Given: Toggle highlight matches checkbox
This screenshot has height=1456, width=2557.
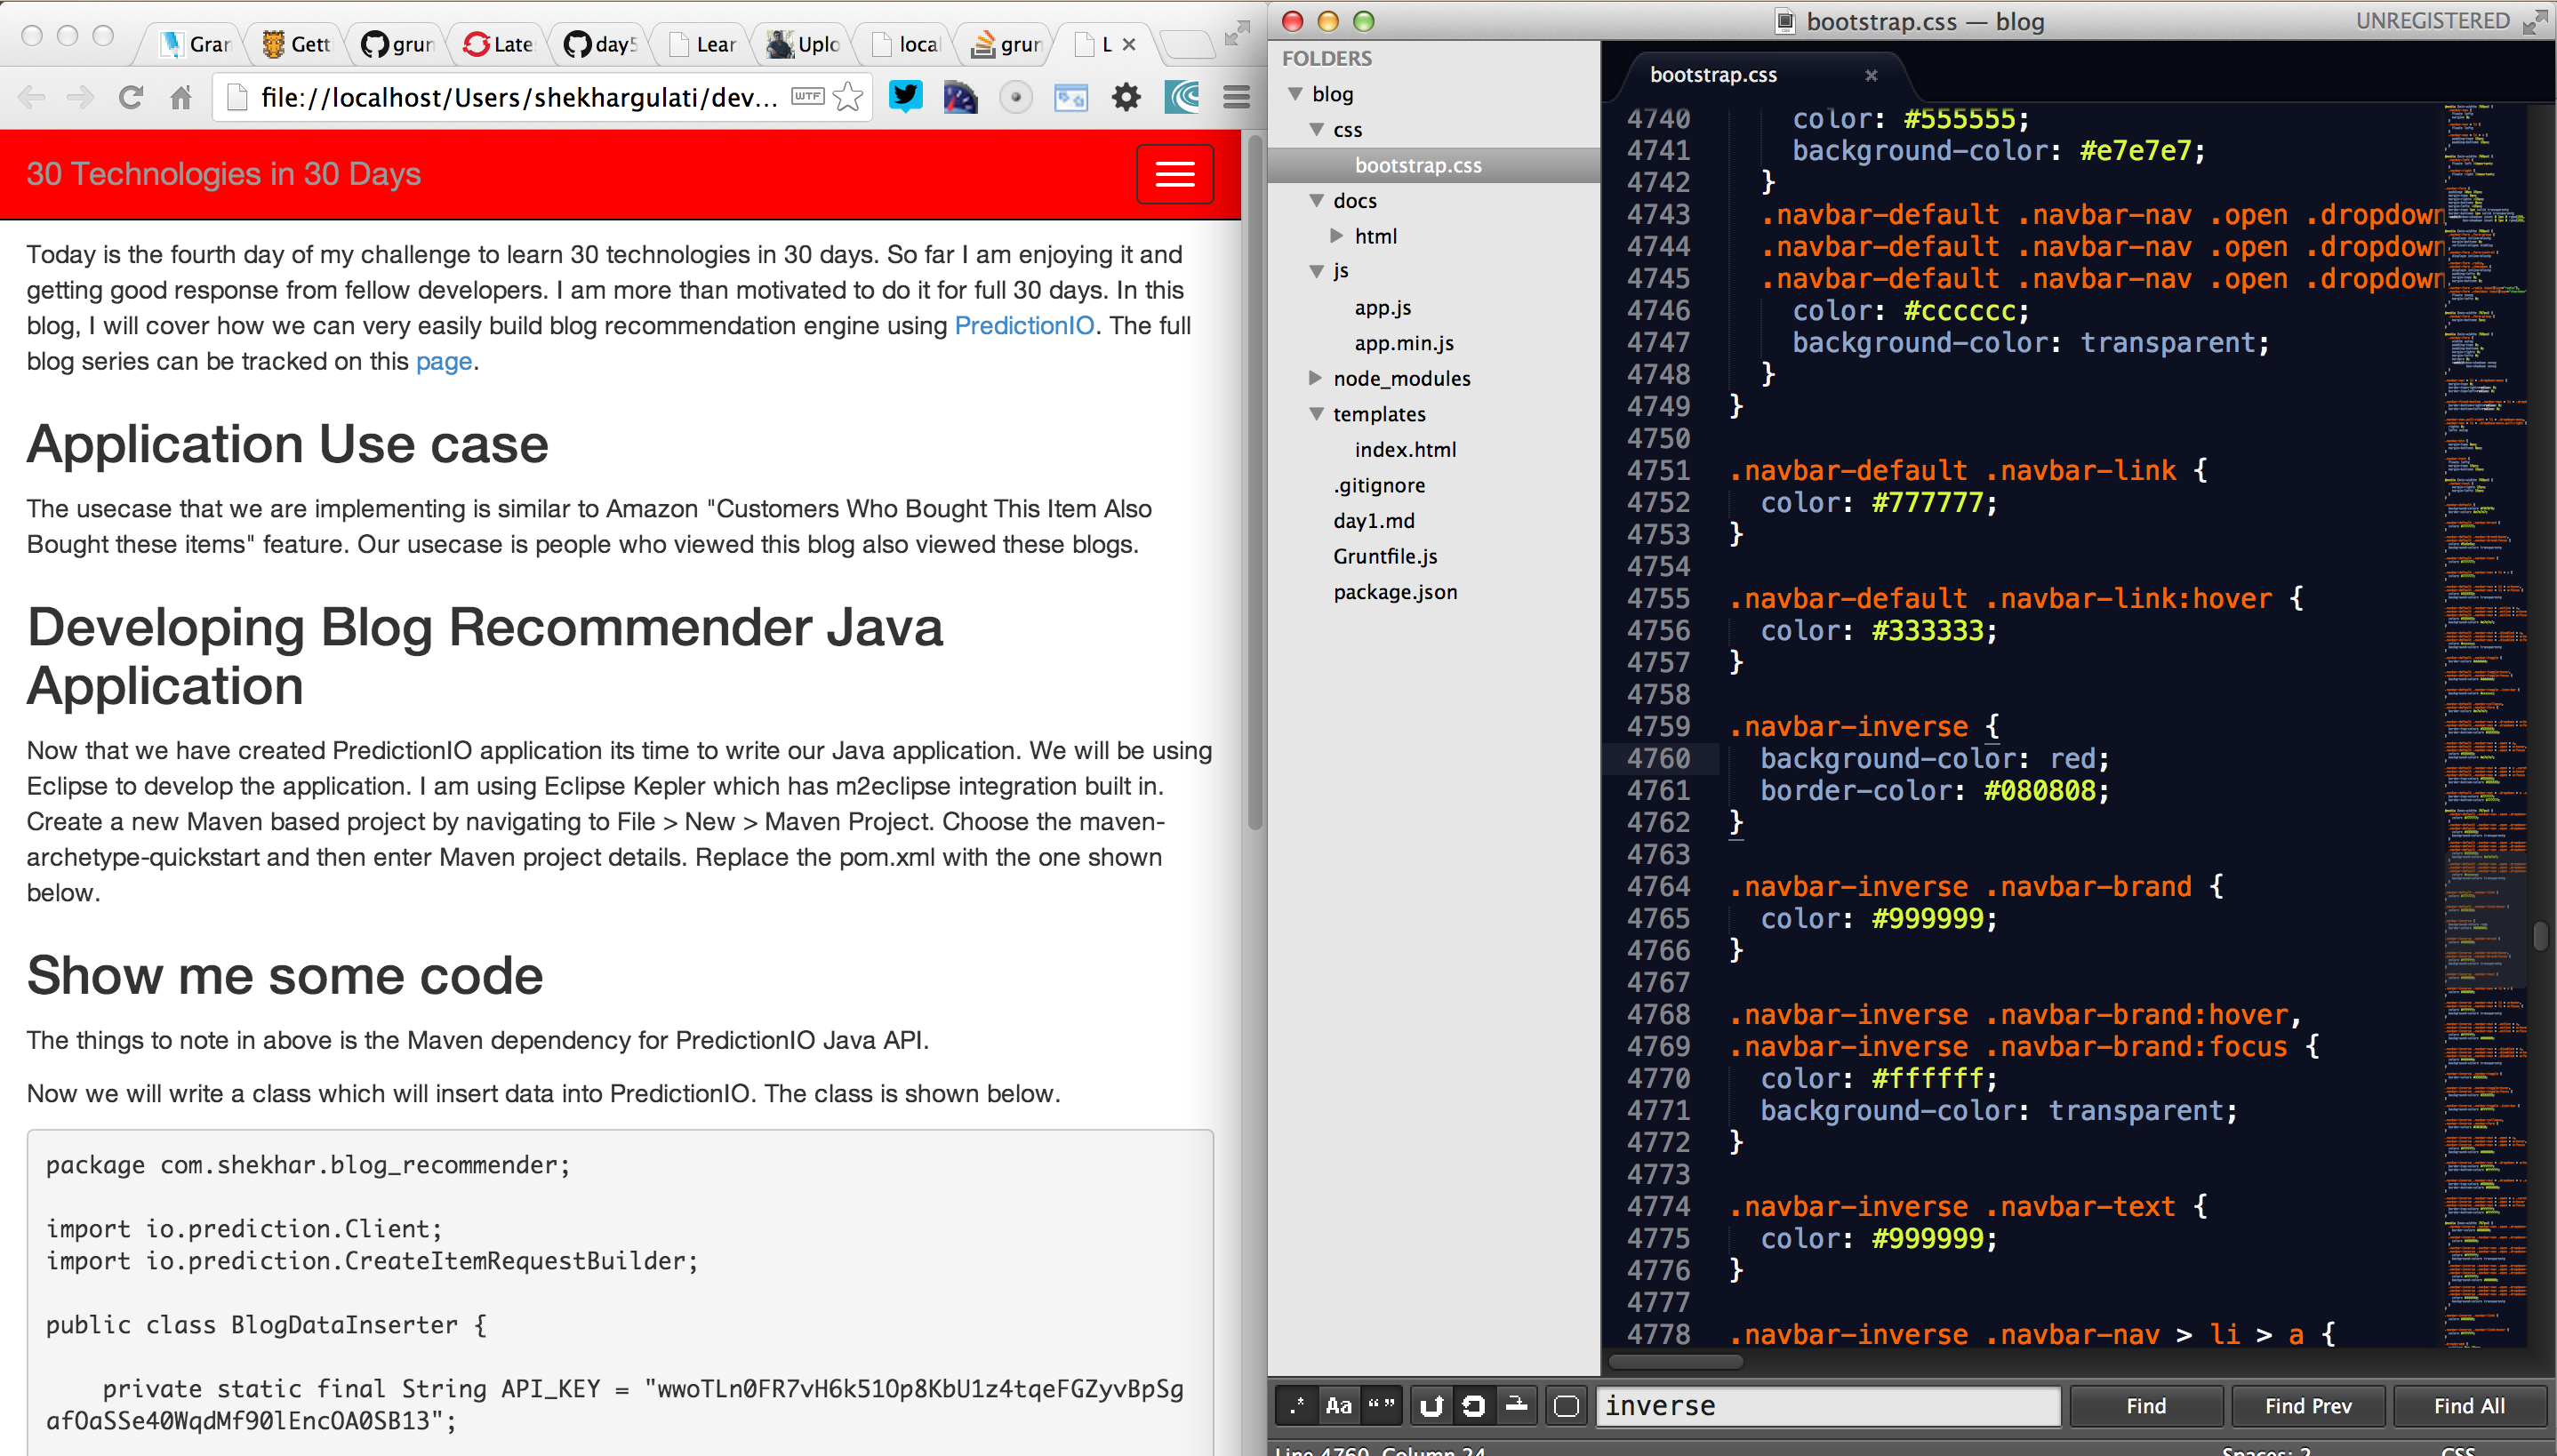Looking at the screenshot, I should pyautogui.click(x=1567, y=1406).
